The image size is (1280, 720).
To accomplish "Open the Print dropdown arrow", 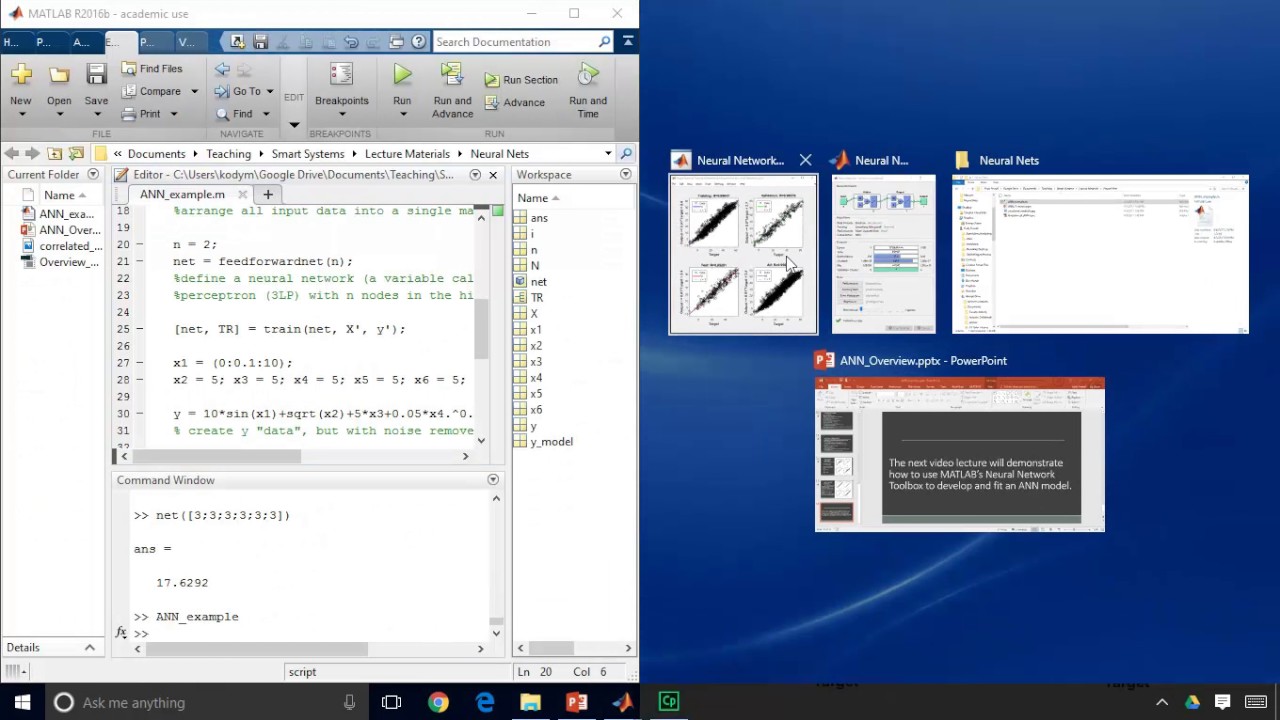I will coord(173,114).
